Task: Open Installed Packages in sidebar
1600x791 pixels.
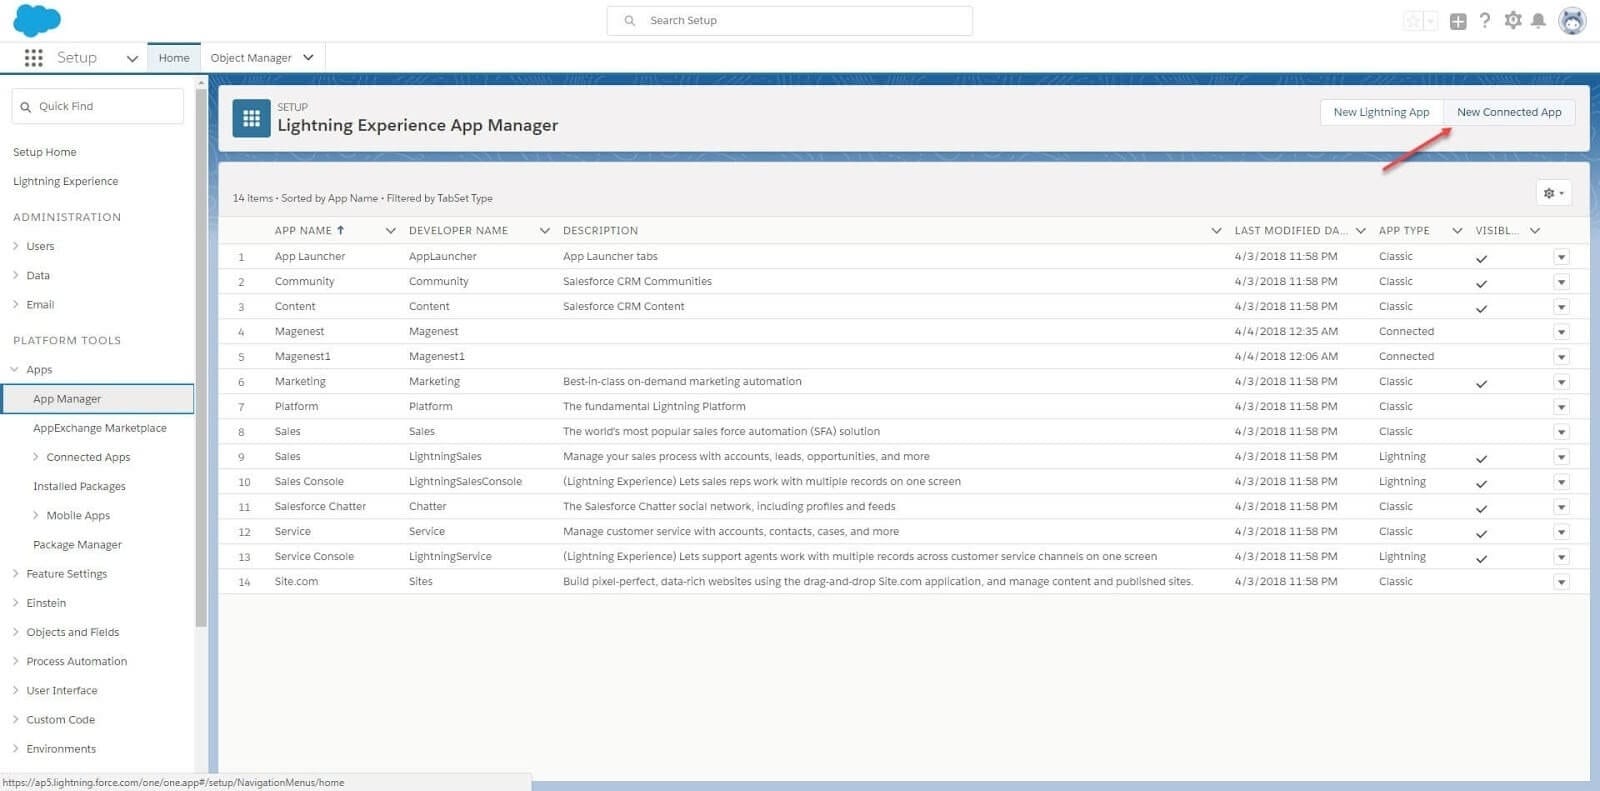Action: [x=80, y=487]
